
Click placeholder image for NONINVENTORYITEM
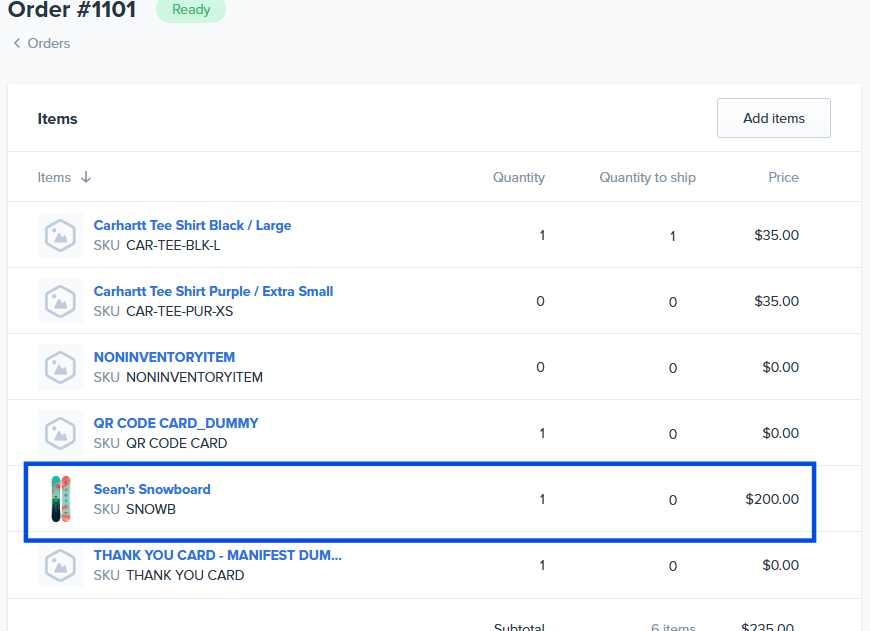pos(60,367)
